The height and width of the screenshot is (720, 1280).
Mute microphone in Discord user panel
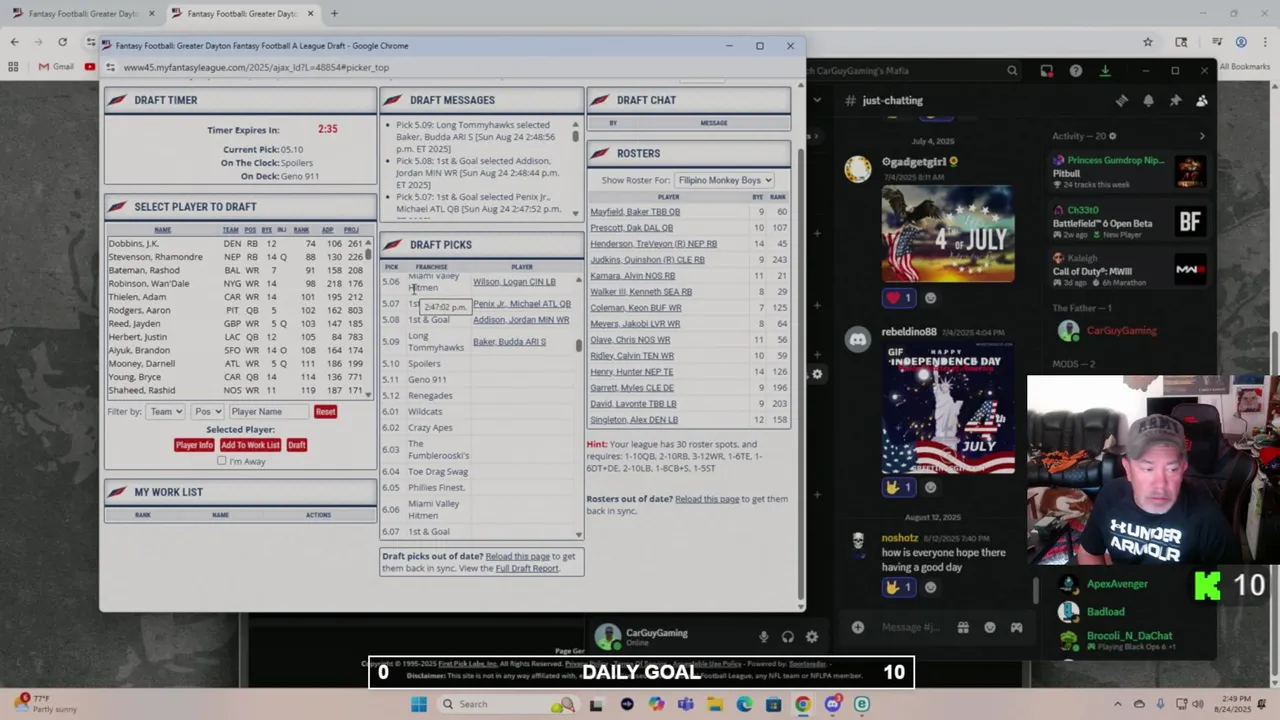[763, 637]
